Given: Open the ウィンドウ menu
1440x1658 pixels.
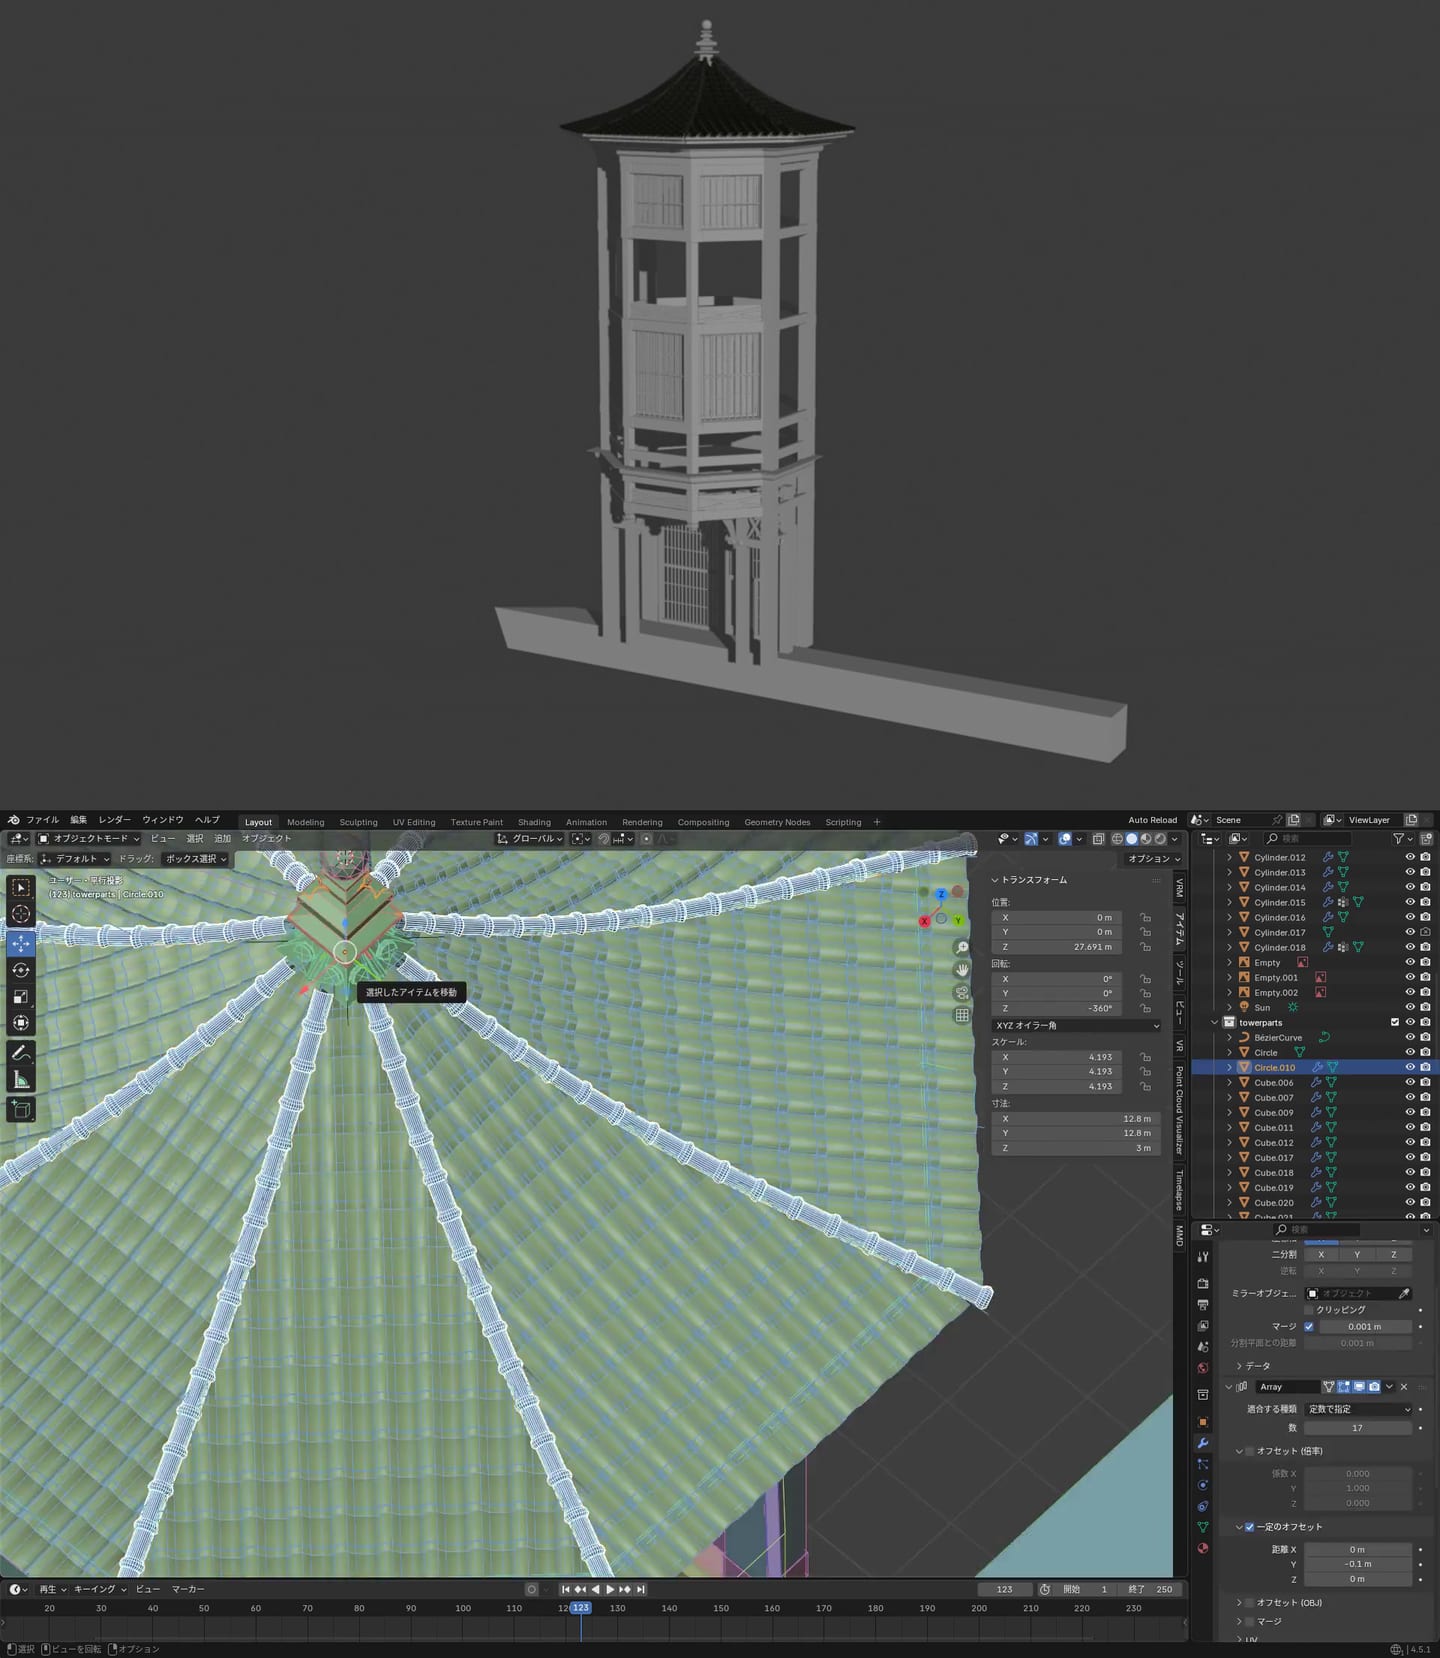Looking at the screenshot, I should 163,820.
